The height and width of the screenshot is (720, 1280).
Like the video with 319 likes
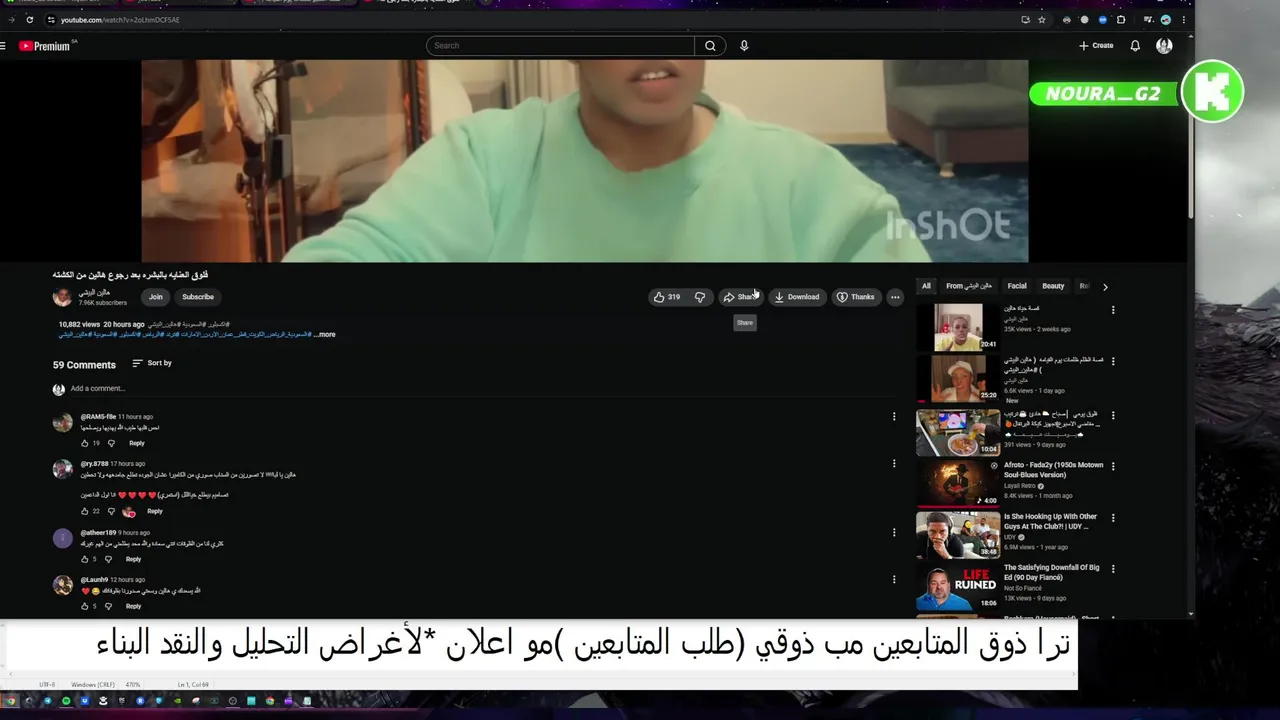[667, 297]
